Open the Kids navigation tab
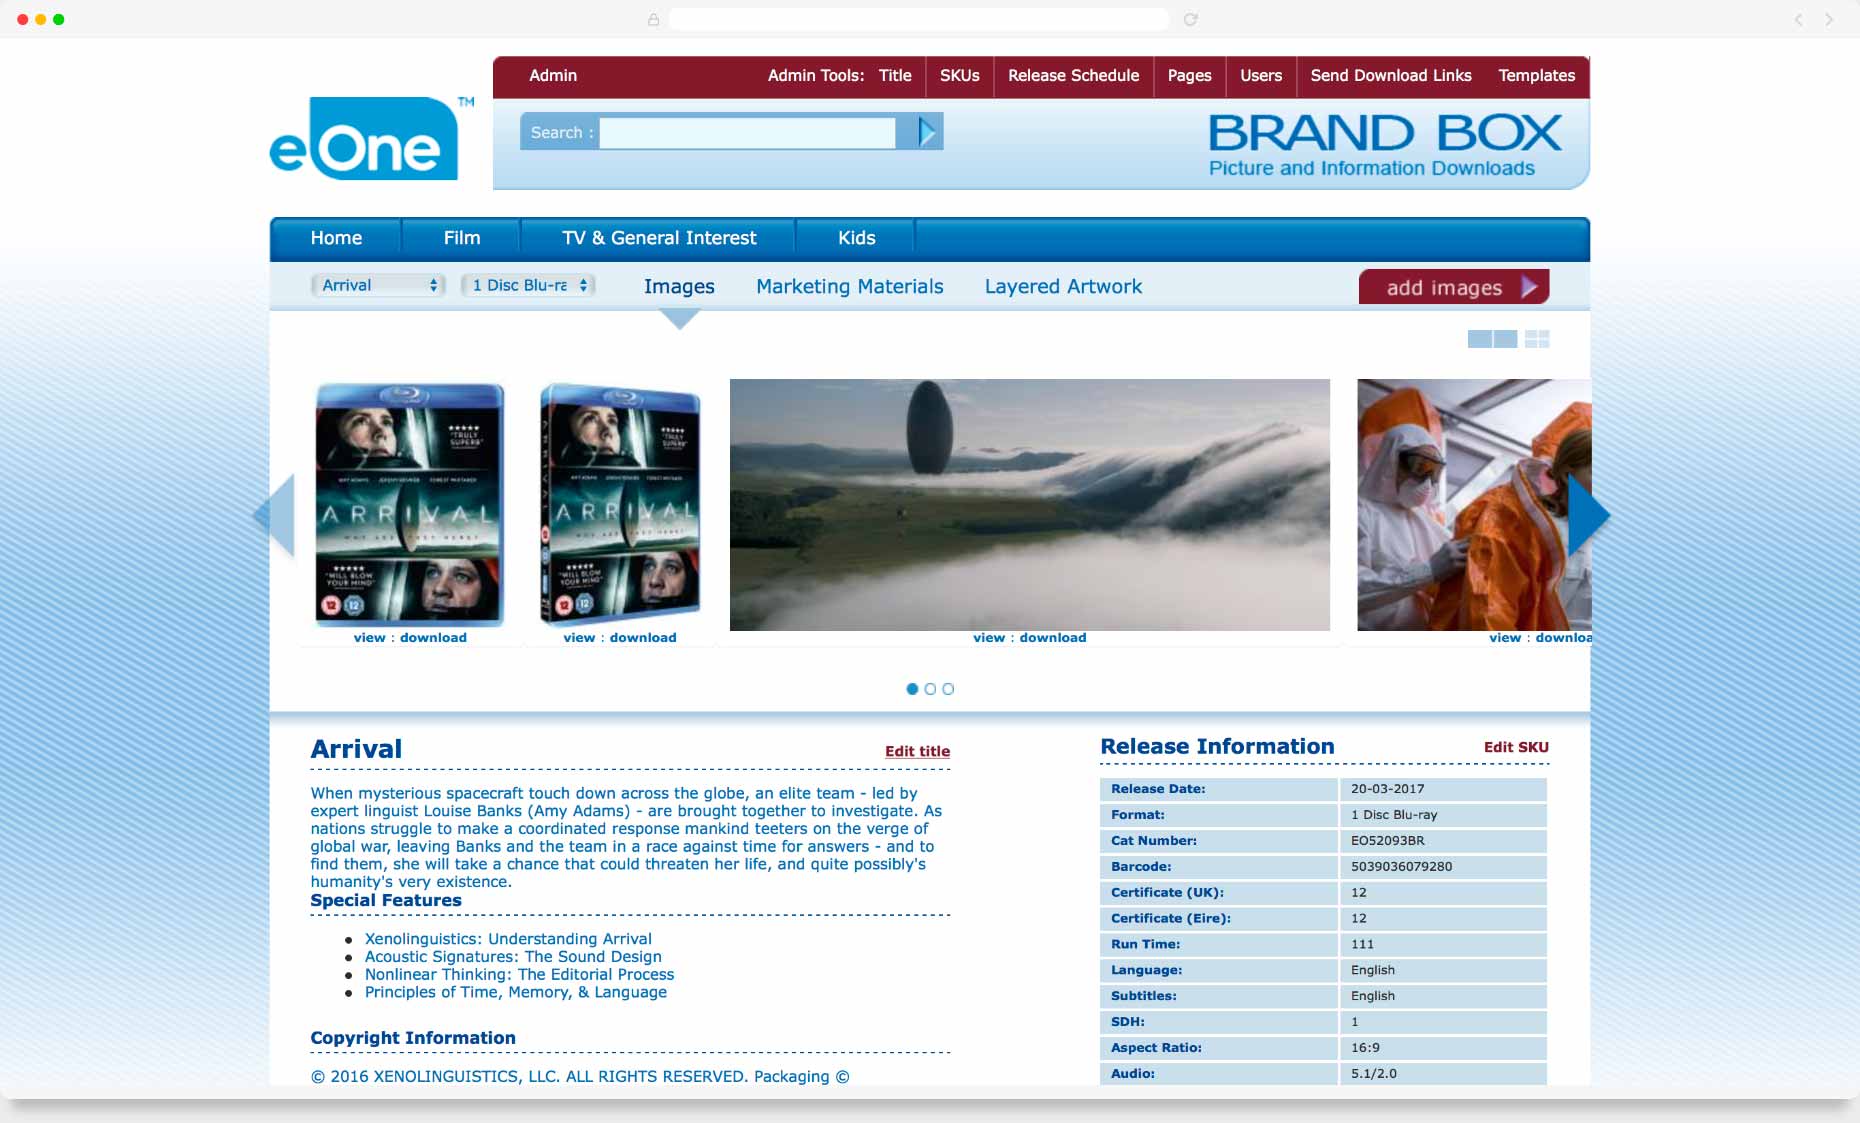Viewport: 1860px width, 1123px height. [x=856, y=238]
